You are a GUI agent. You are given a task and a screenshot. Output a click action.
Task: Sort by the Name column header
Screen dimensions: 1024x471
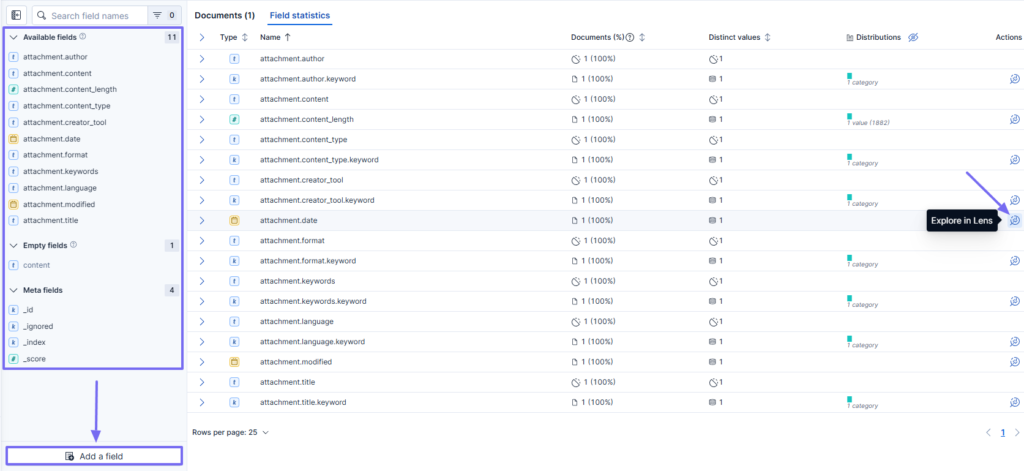[x=275, y=38]
